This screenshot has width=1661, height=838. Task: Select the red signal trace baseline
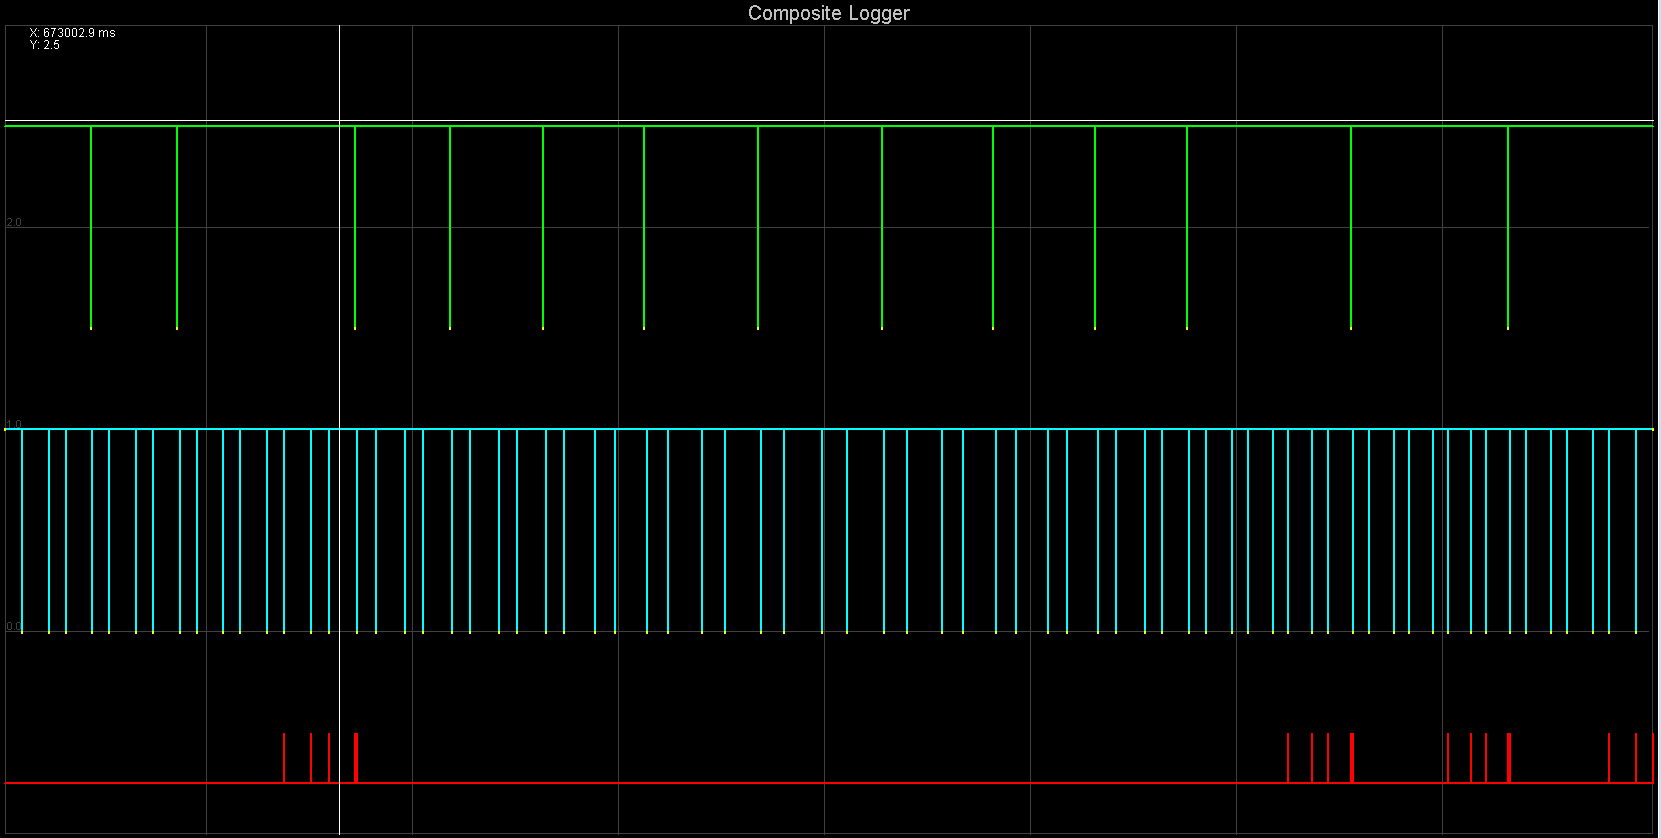point(829,782)
